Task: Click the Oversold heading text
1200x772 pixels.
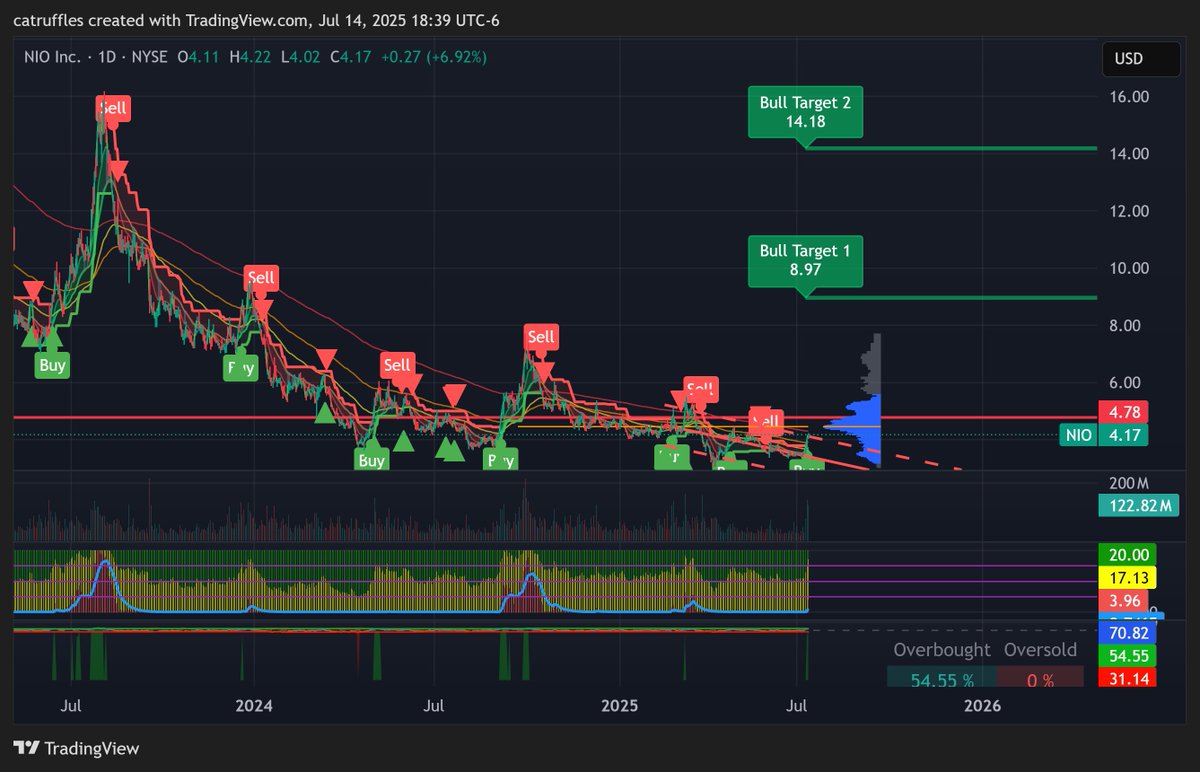Action: click(x=1040, y=650)
